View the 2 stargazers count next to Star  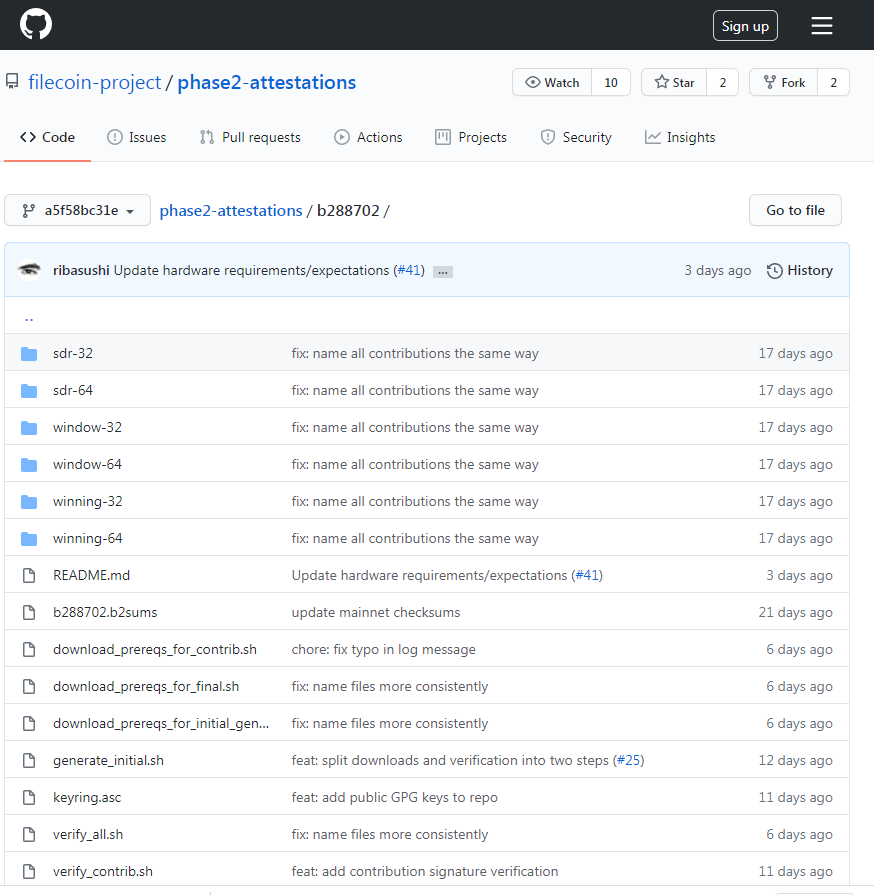click(723, 83)
